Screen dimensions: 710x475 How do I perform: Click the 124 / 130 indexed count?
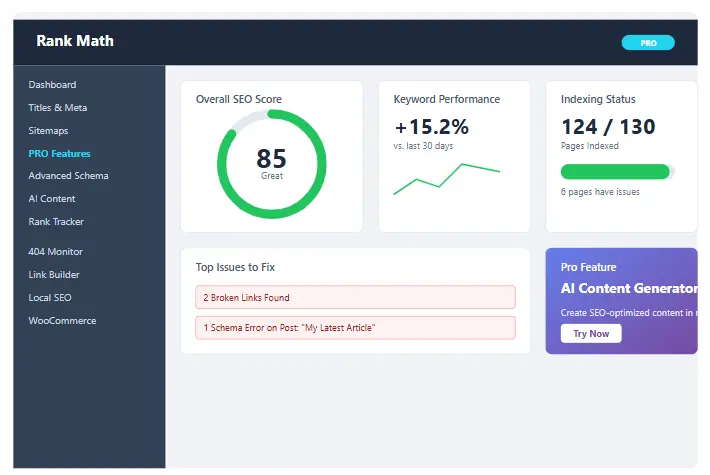pos(608,127)
